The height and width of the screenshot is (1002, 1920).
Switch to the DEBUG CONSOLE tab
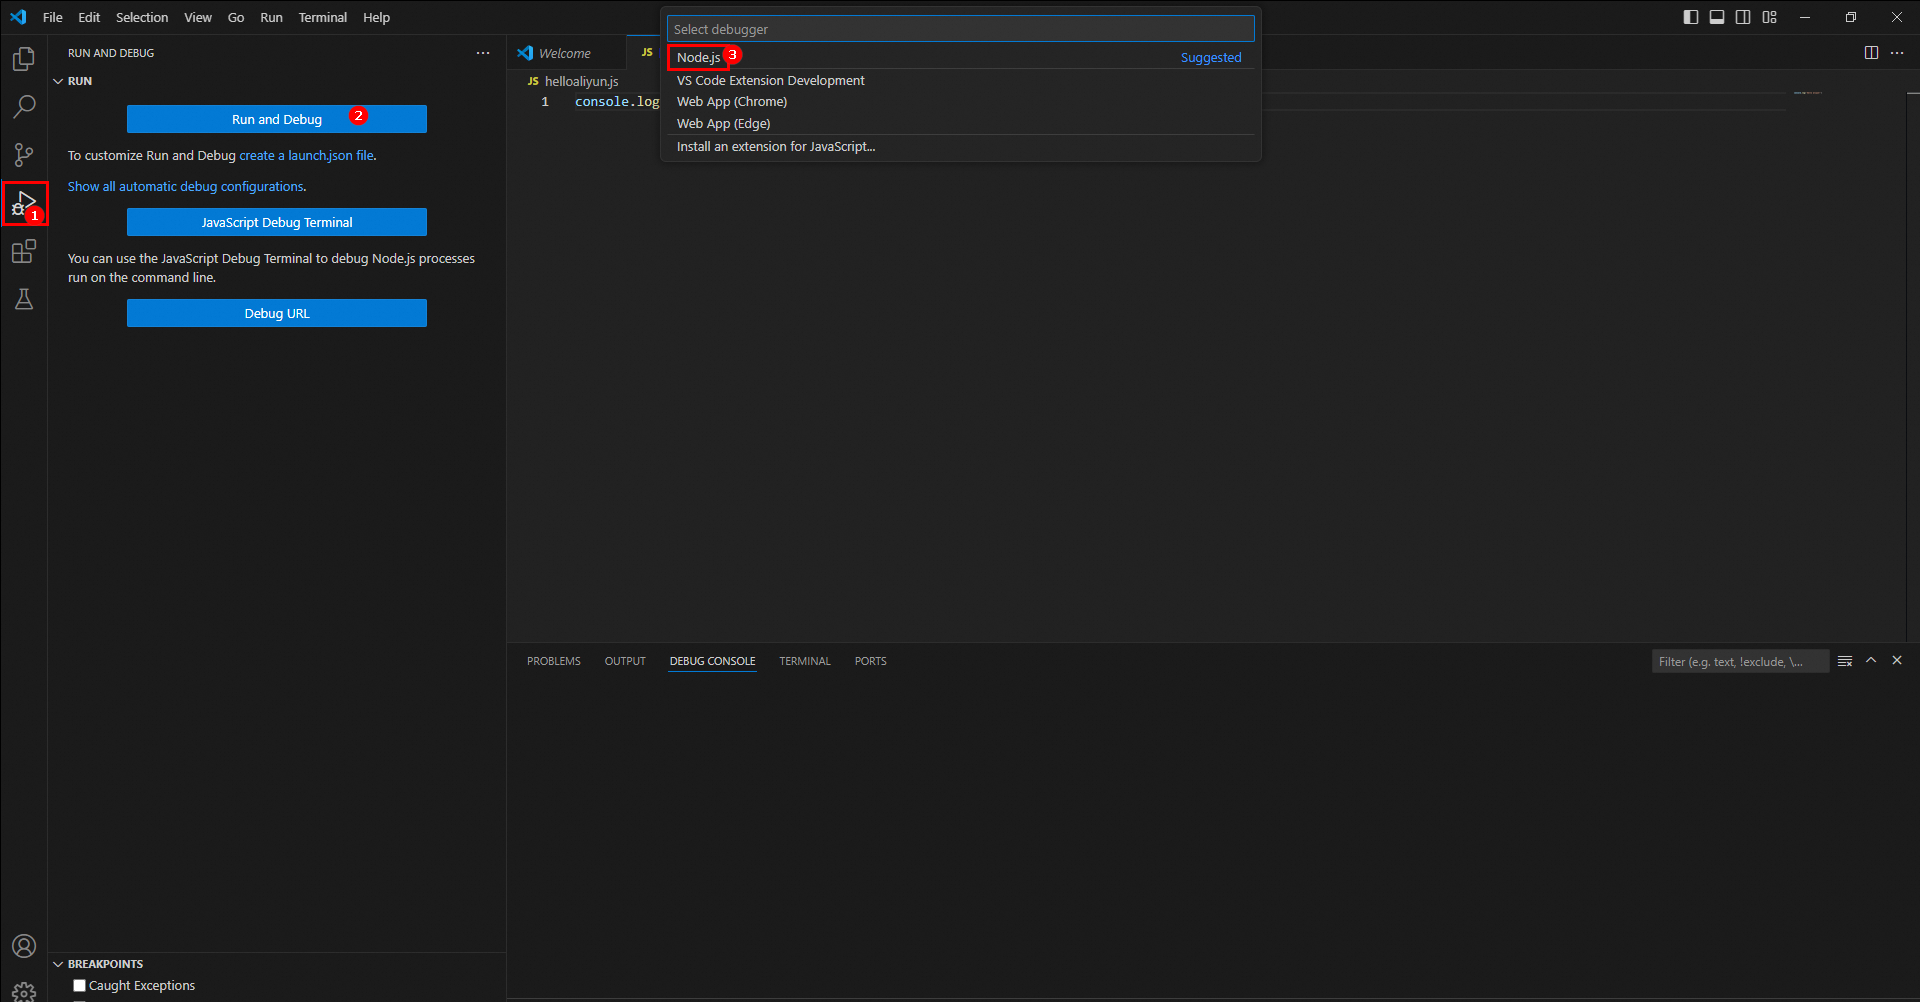click(713, 661)
